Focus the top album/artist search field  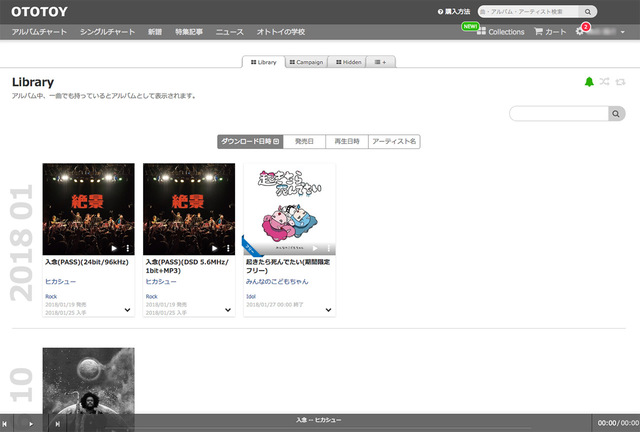(528, 11)
